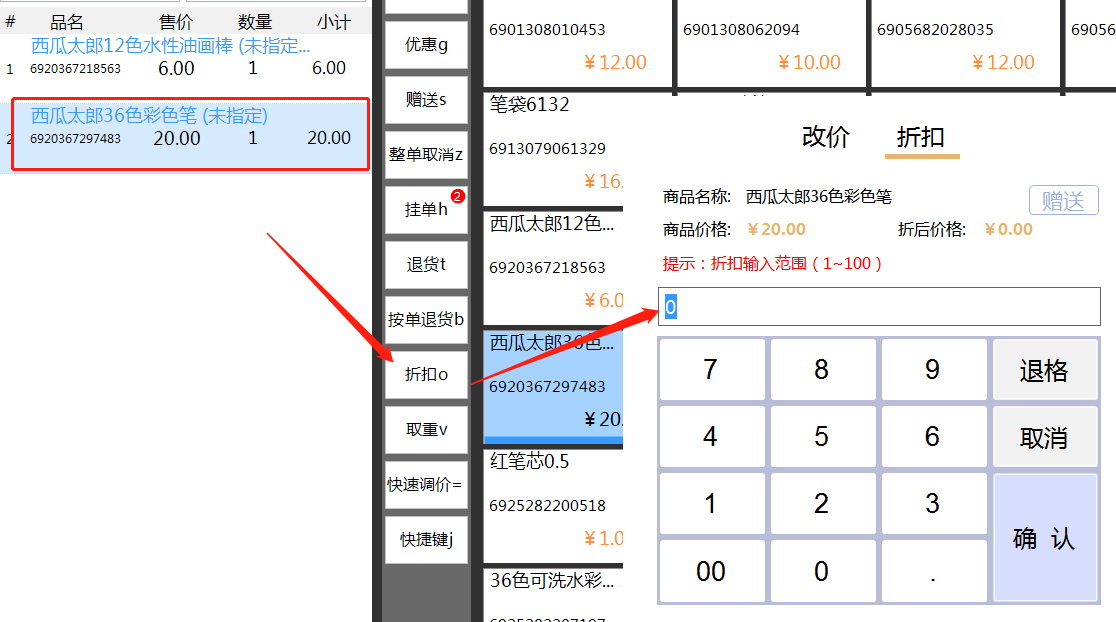Switch to the 改价 tab
Image resolution: width=1116 pixels, height=622 pixels.
(826, 137)
